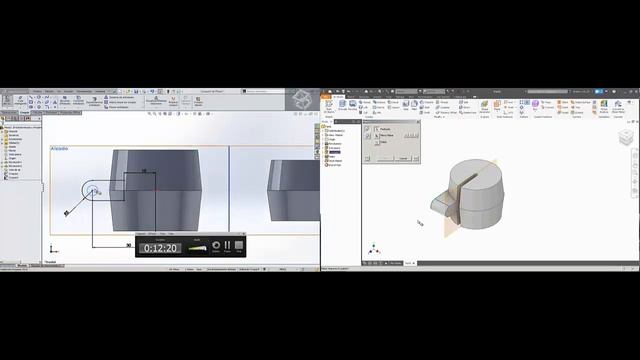This screenshot has width=640, height=360.
Task: Click Convert to Sheet Metal in Inventor
Action: click(x=618, y=107)
